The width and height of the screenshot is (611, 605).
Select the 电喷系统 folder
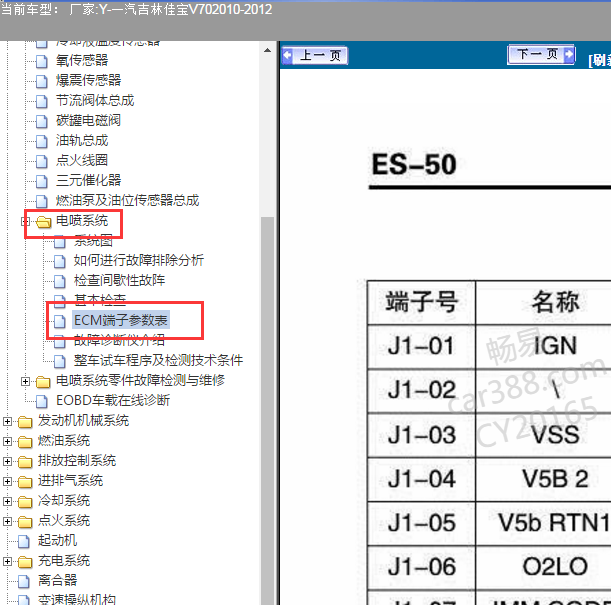(82, 220)
